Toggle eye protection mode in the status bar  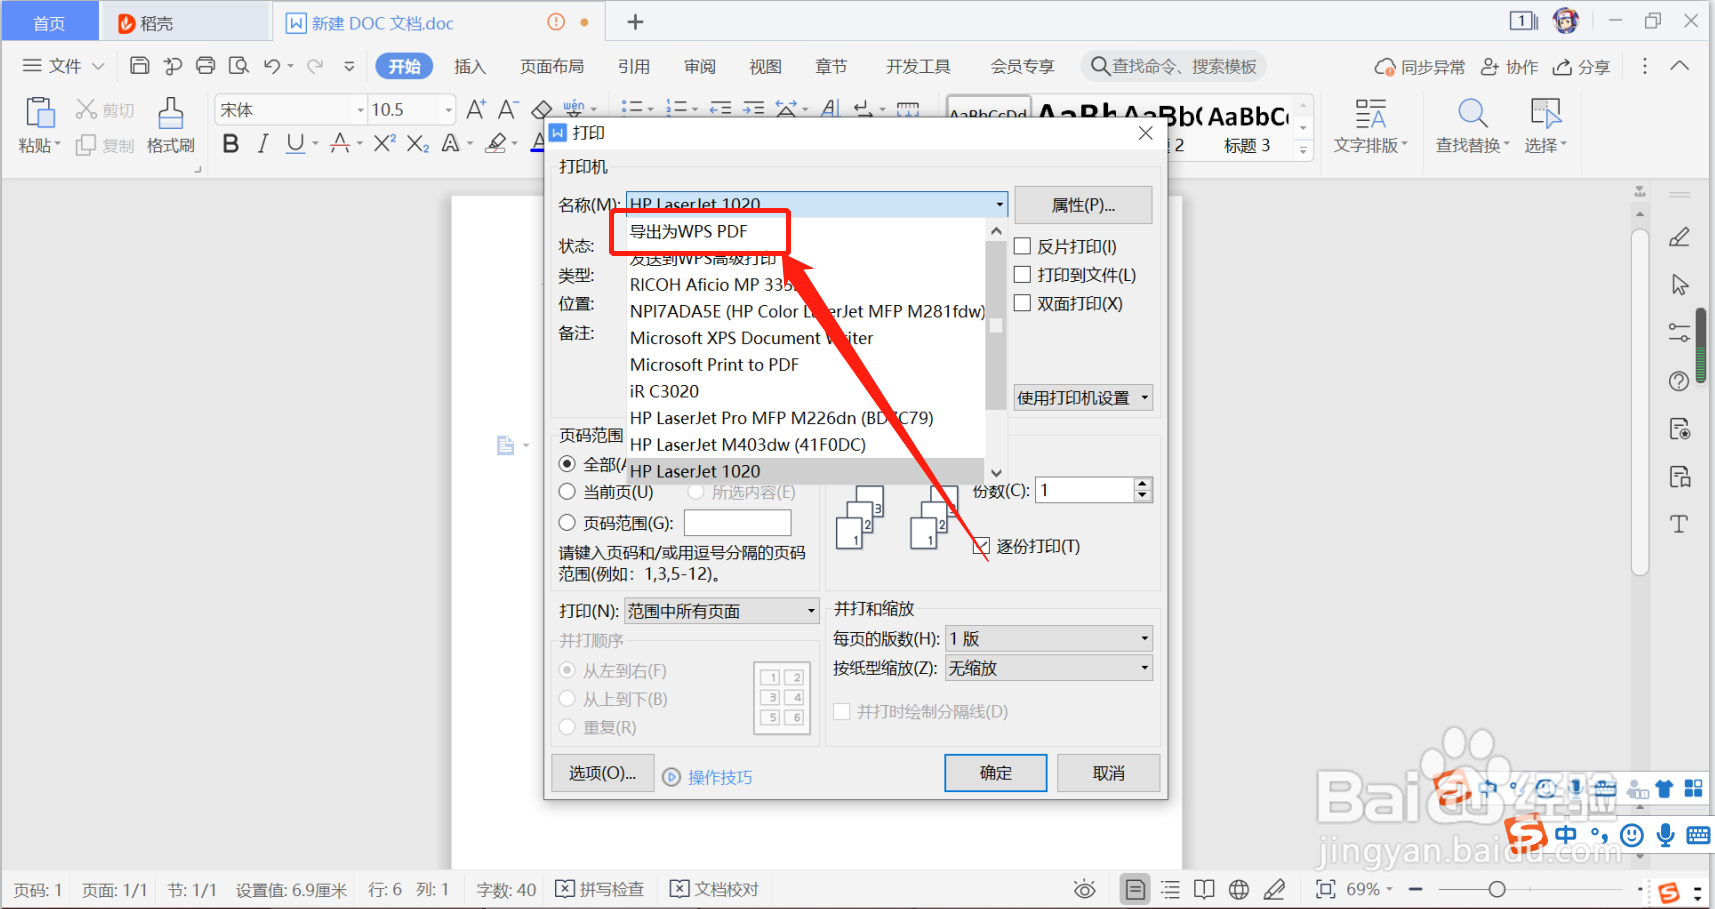coord(1085,889)
